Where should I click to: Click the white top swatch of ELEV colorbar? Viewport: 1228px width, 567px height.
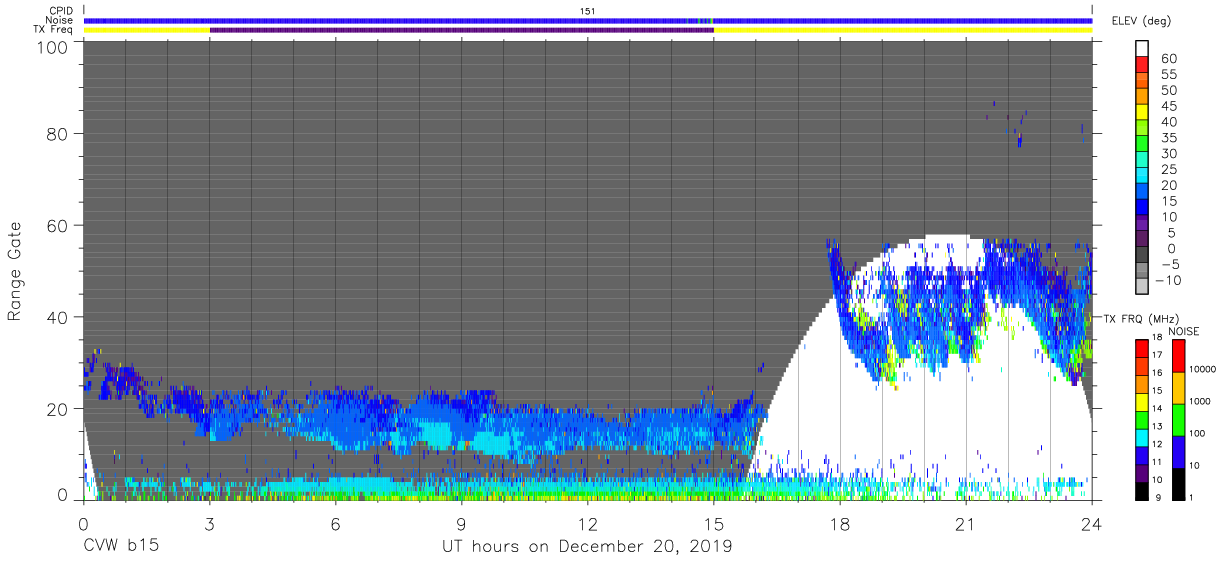(1142, 47)
